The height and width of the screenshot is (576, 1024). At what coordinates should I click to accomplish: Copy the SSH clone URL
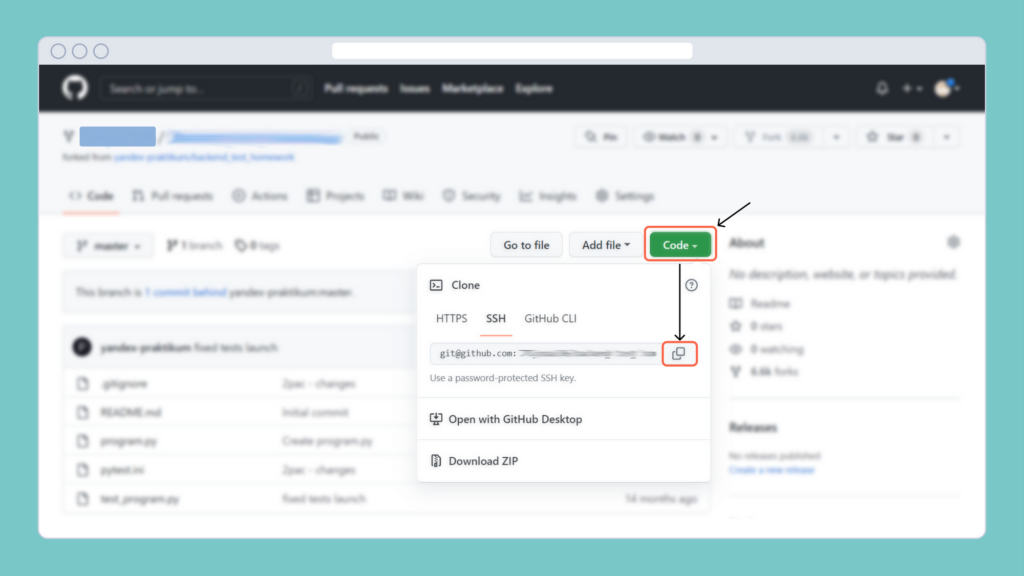[x=678, y=353]
